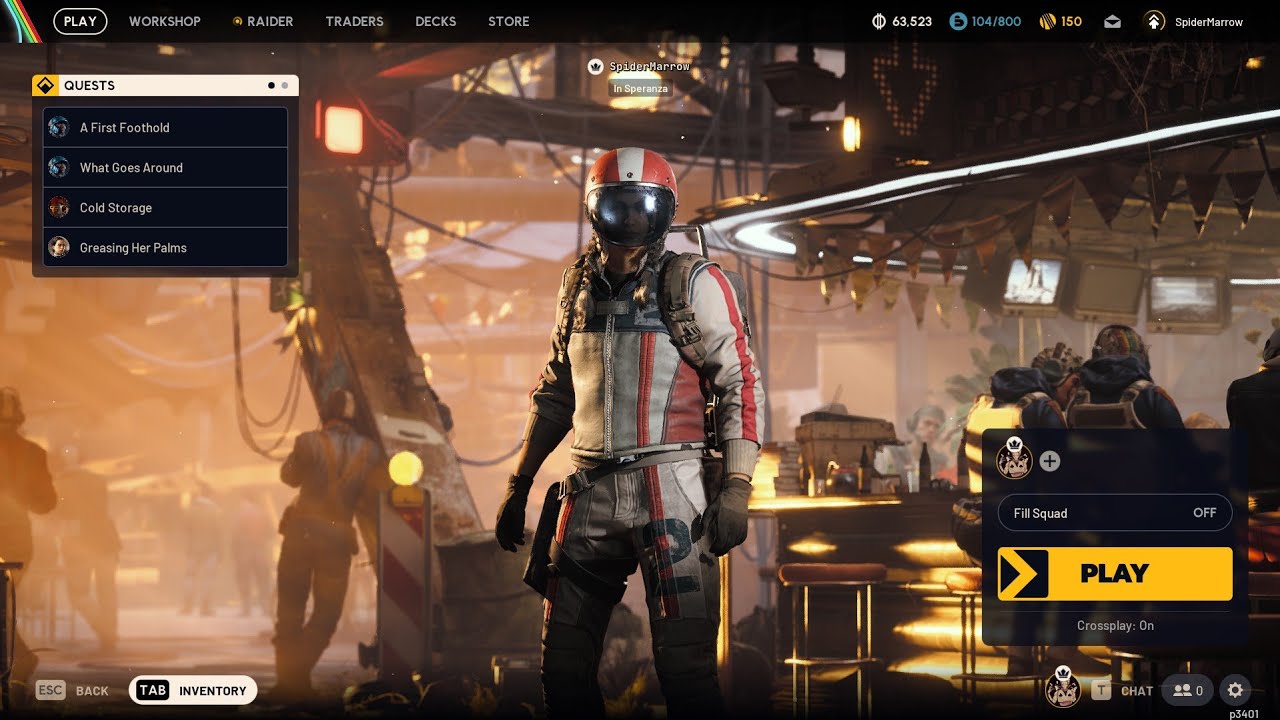Open the A First Foothold quest
1280x720 pixels.
click(x=166, y=128)
